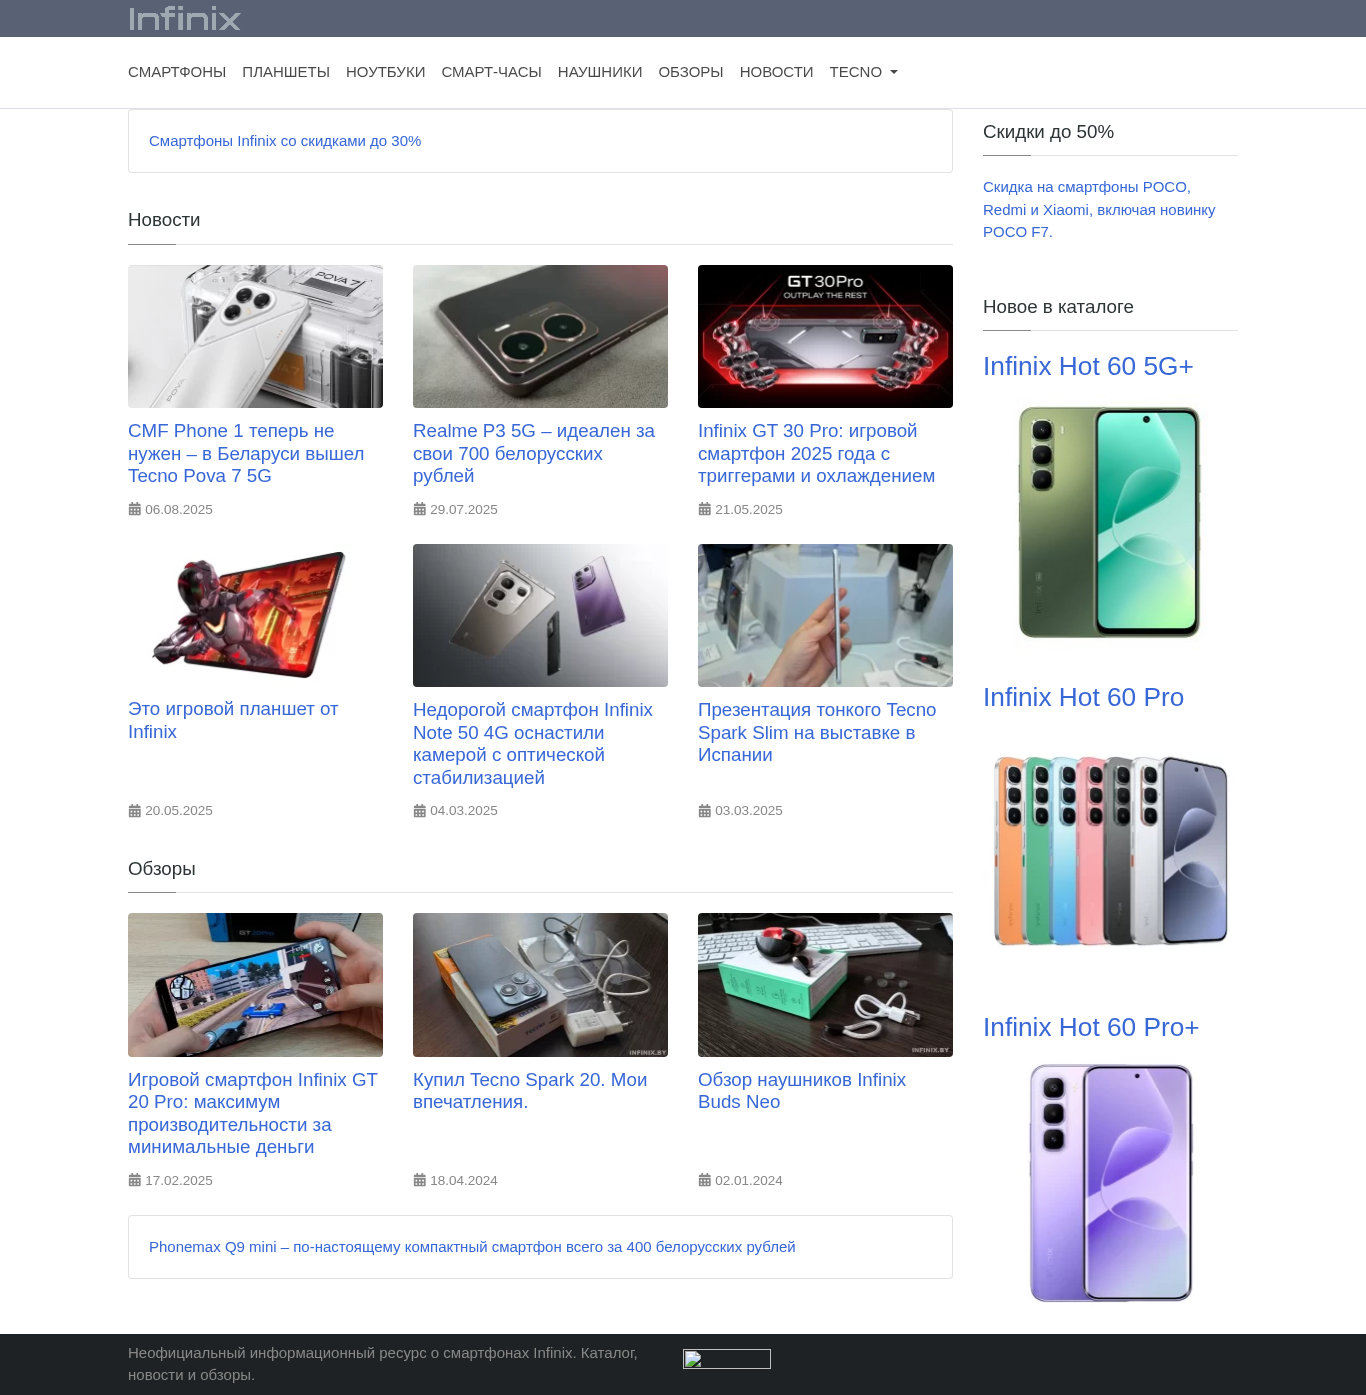Click Realme P3 5G phone thumbnail

coord(540,336)
